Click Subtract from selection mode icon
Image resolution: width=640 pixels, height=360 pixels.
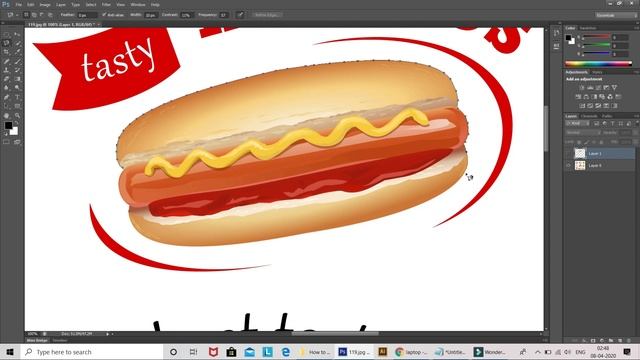pyautogui.click(x=42, y=15)
